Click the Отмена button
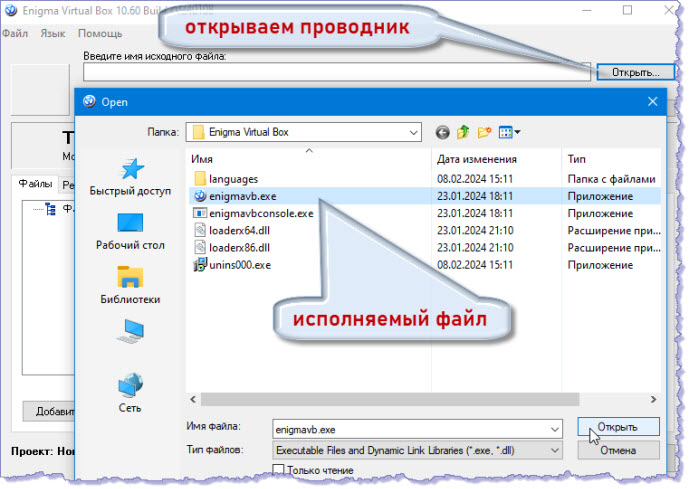690x489 pixels. 618,450
